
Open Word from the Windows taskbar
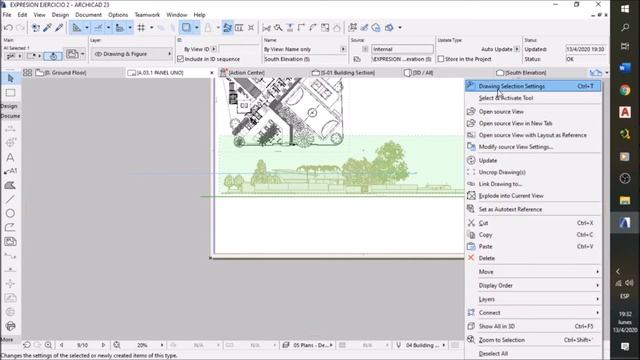(x=625, y=68)
